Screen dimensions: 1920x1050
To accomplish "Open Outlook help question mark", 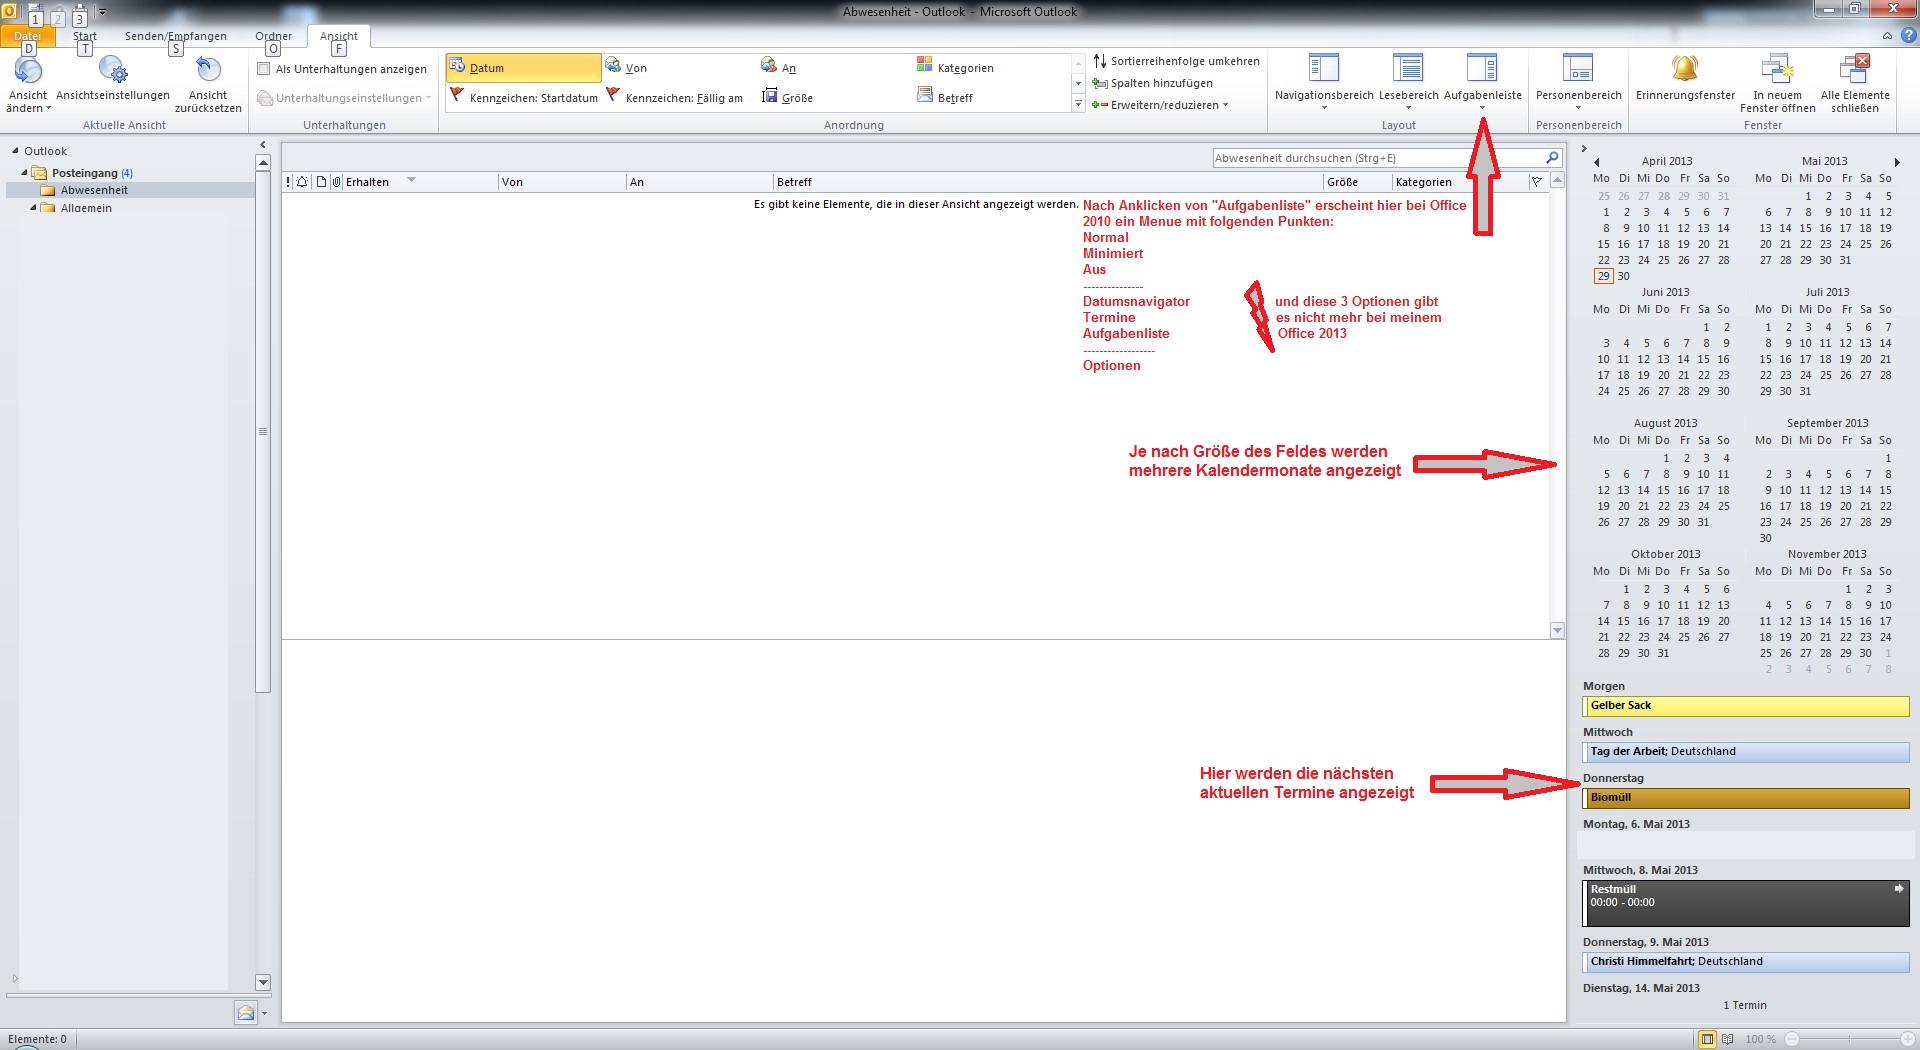I will (x=1908, y=35).
